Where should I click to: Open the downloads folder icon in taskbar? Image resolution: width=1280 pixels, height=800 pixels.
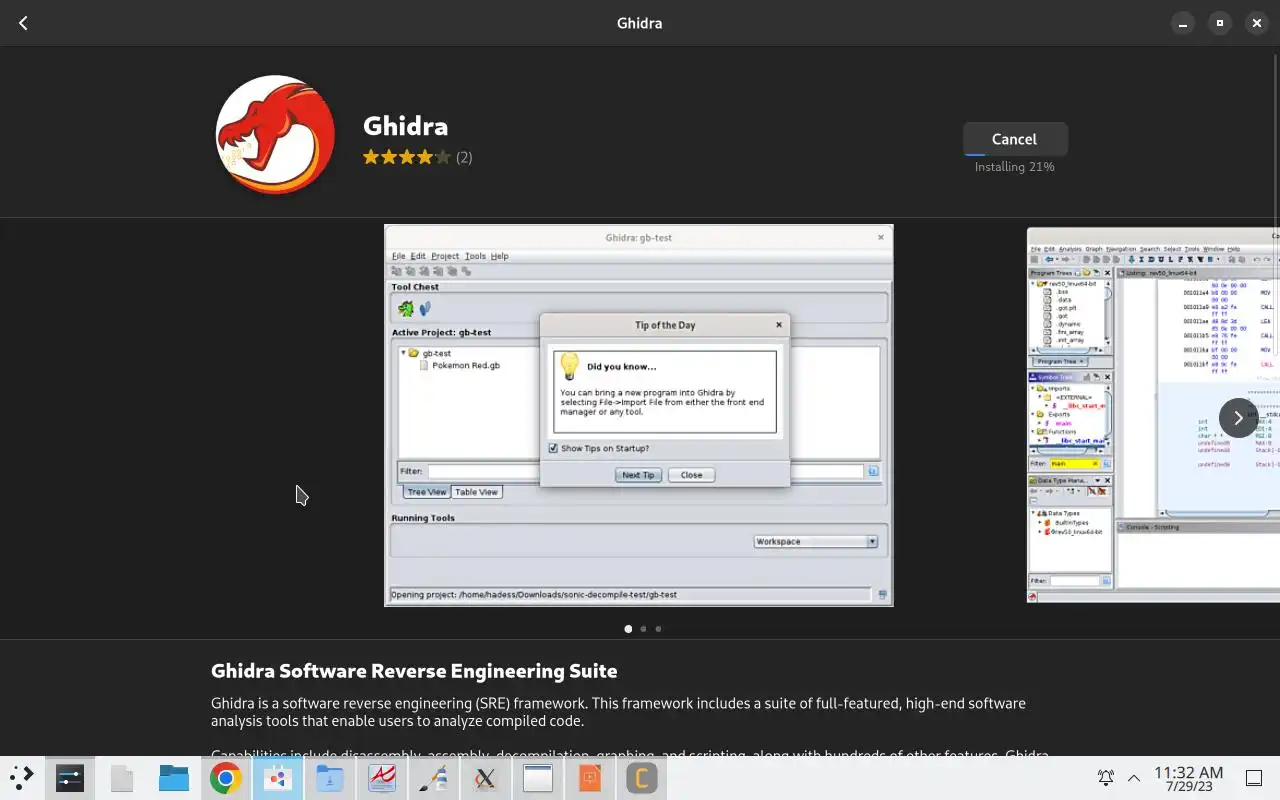330,778
